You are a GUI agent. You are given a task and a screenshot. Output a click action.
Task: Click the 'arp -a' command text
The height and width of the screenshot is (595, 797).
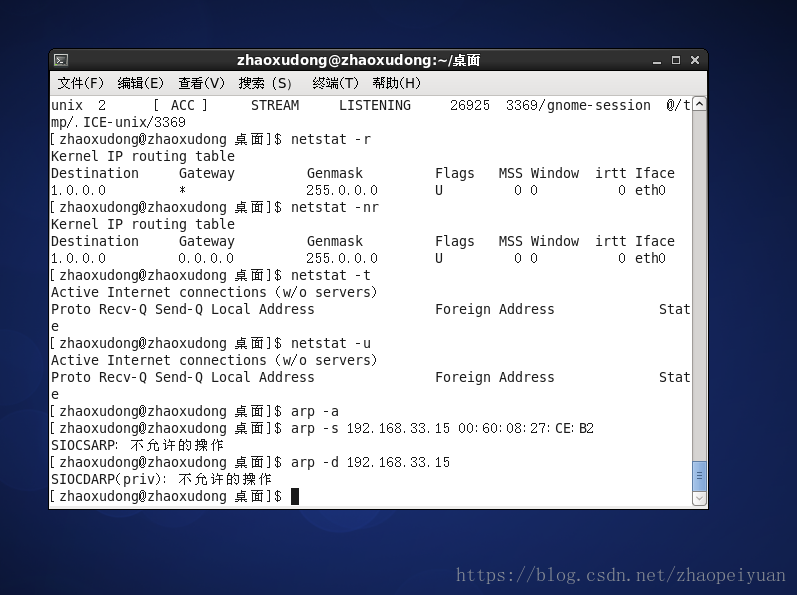[315, 411]
